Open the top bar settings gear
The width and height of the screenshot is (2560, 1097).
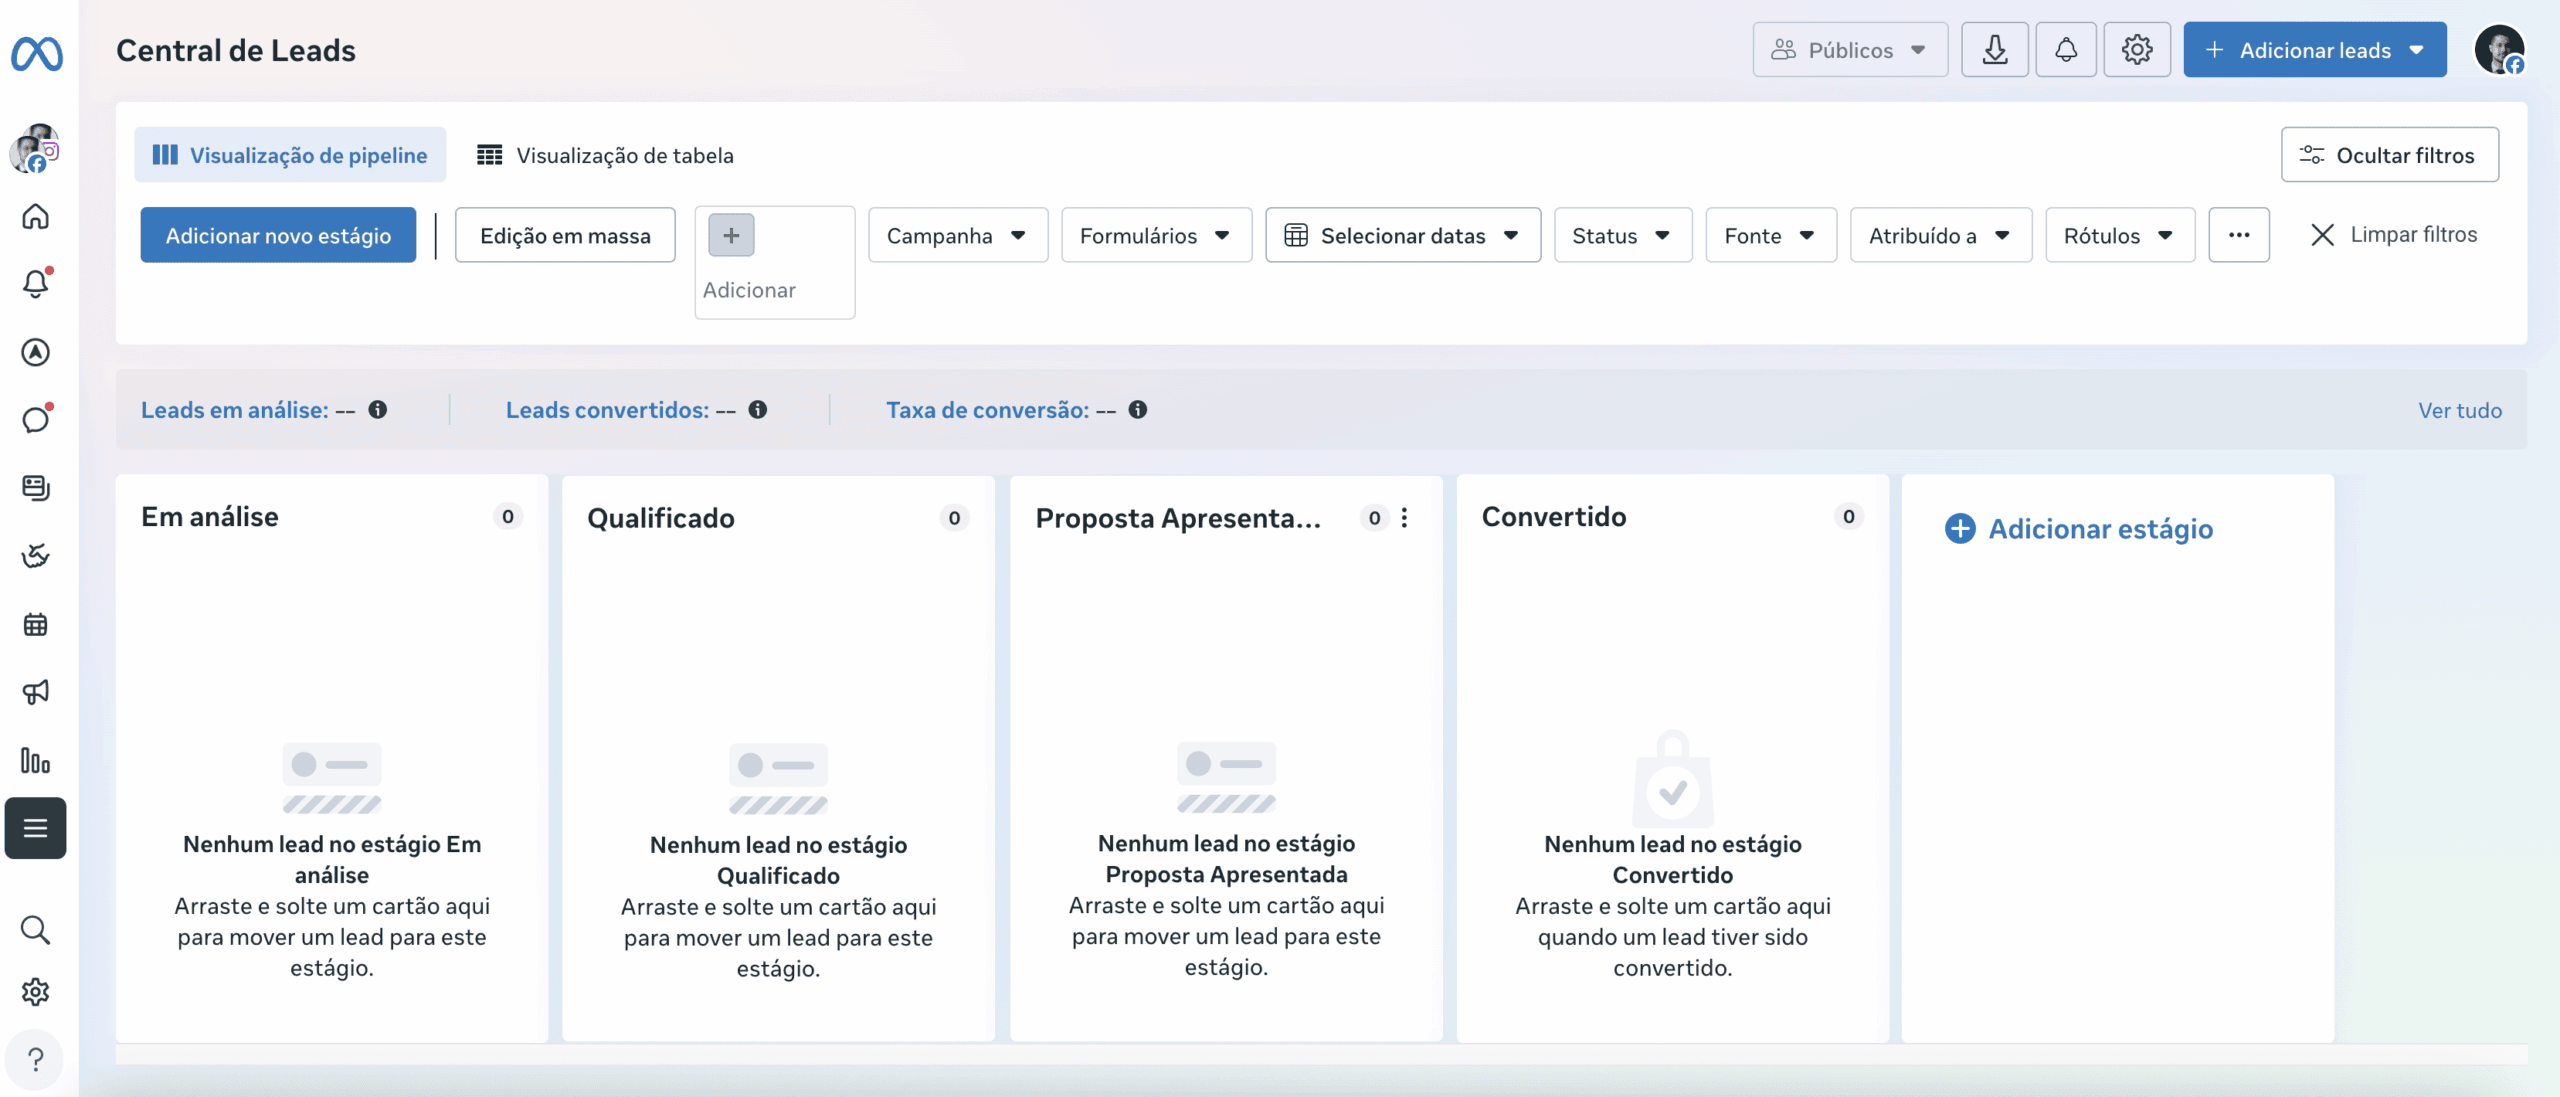(2137, 50)
